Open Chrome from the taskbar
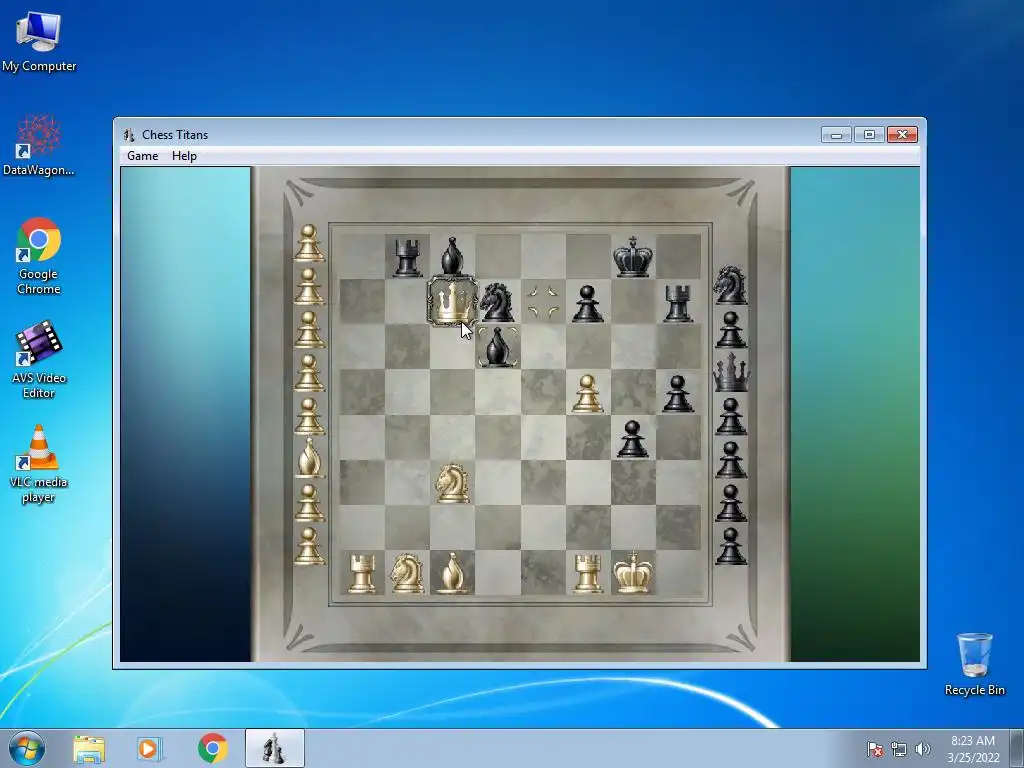Image resolution: width=1024 pixels, height=768 pixels. click(212, 748)
